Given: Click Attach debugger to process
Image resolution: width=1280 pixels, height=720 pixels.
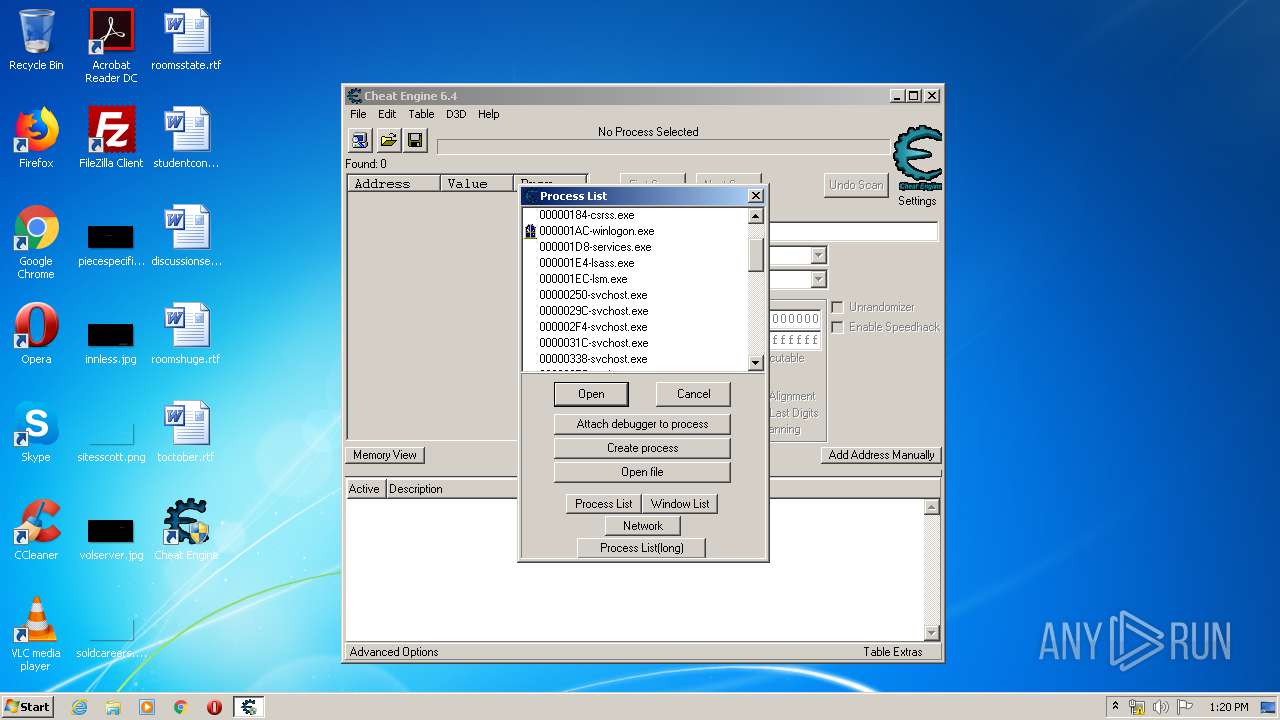Looking at the screenshot, I should [642, 424].
